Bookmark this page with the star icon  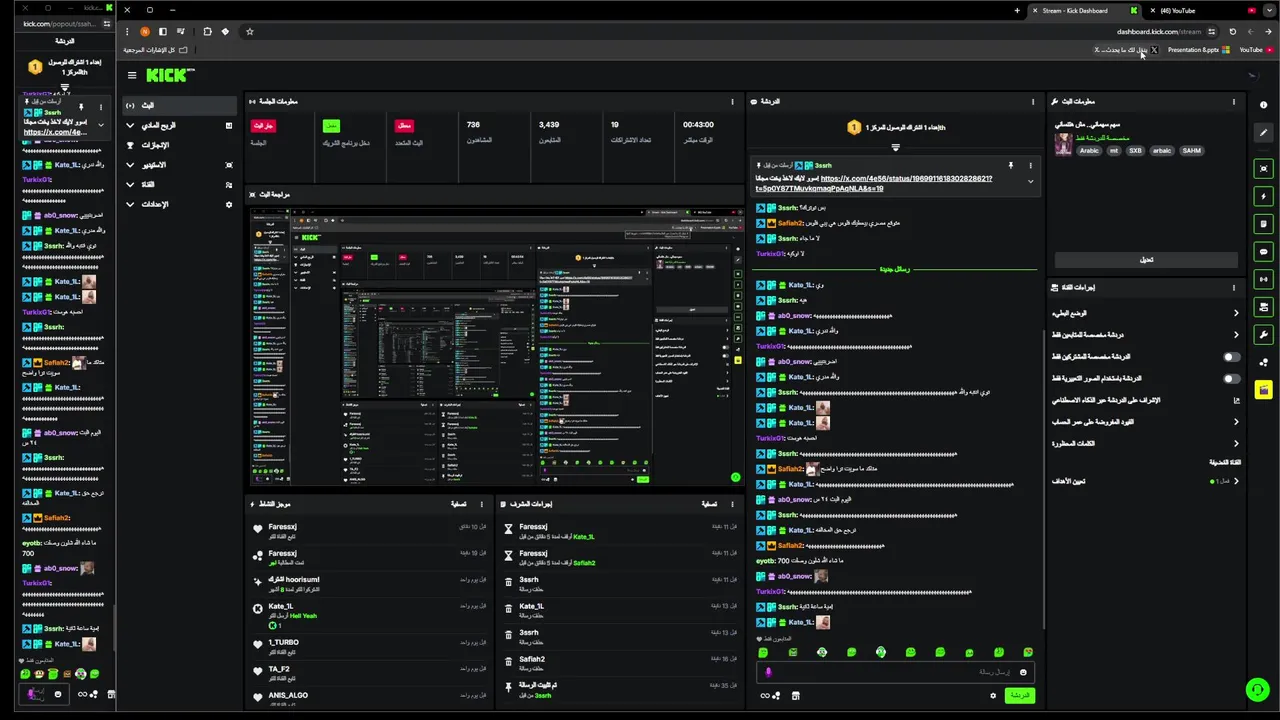pos(250,31)
